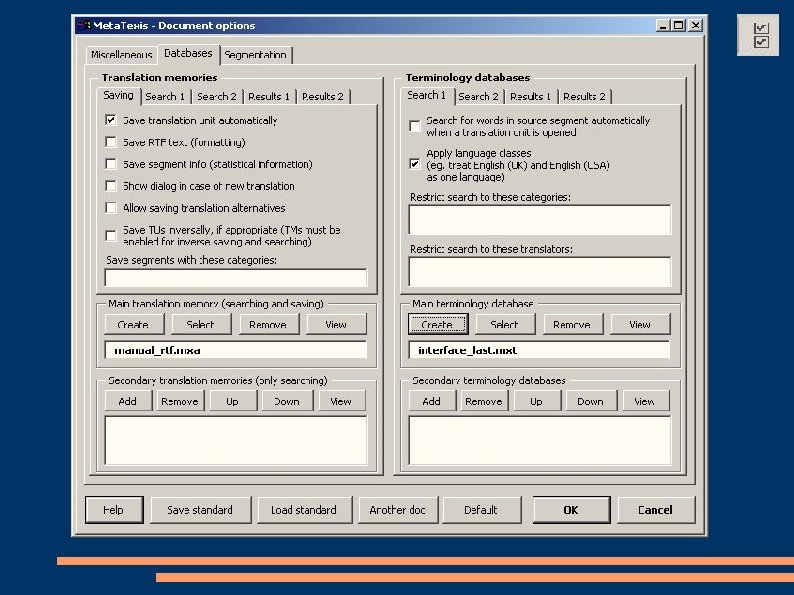Click the interface_last terminology database field
Viewport: 794px width, 595px height.
coord(539,350)
